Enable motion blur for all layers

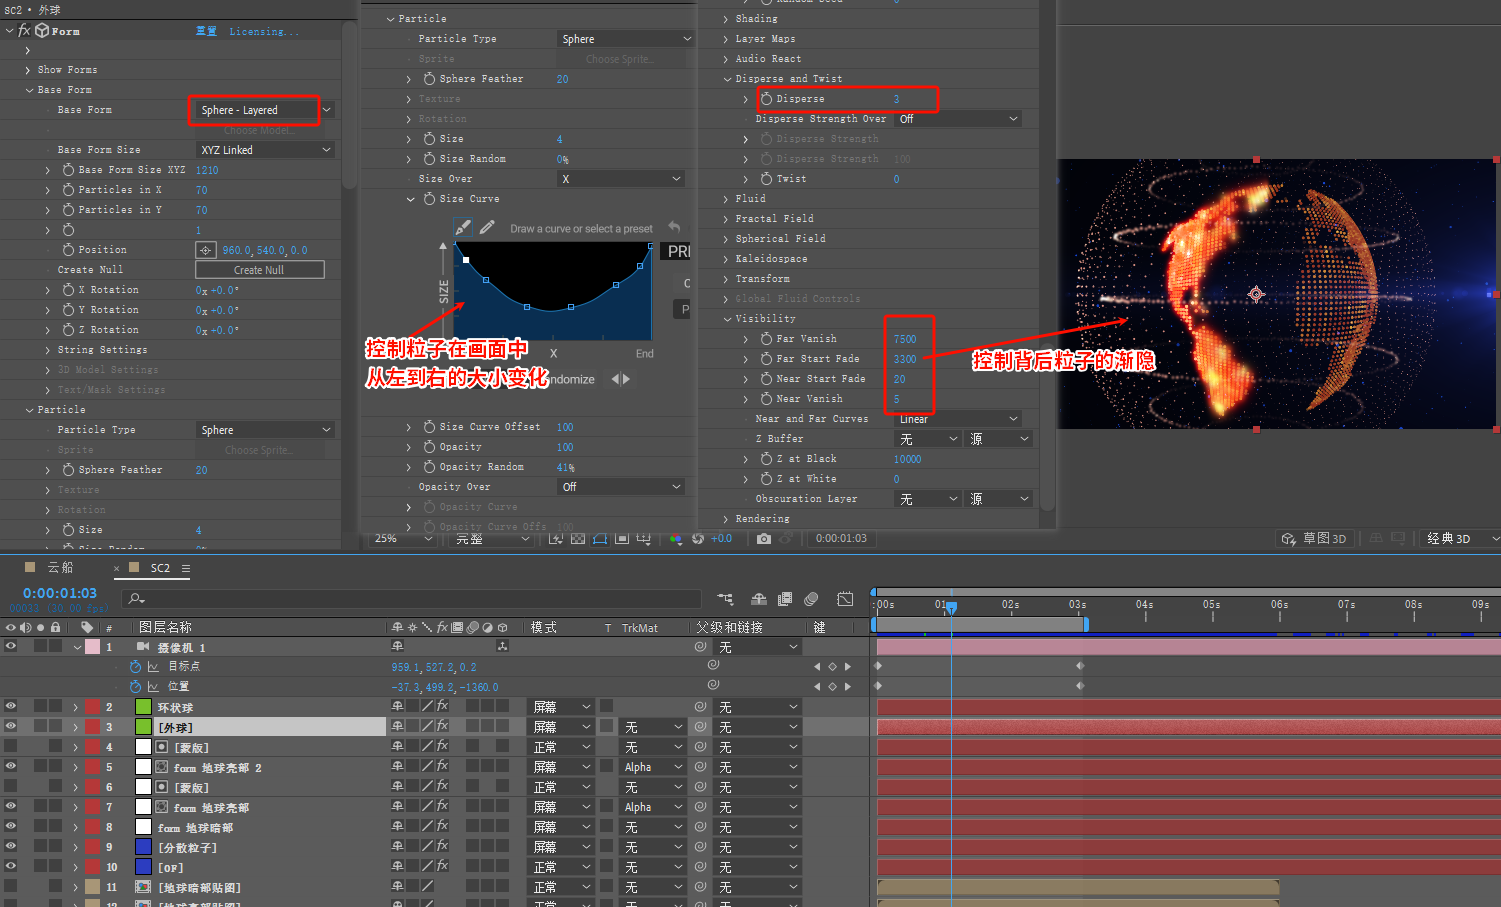coord(811,599)
